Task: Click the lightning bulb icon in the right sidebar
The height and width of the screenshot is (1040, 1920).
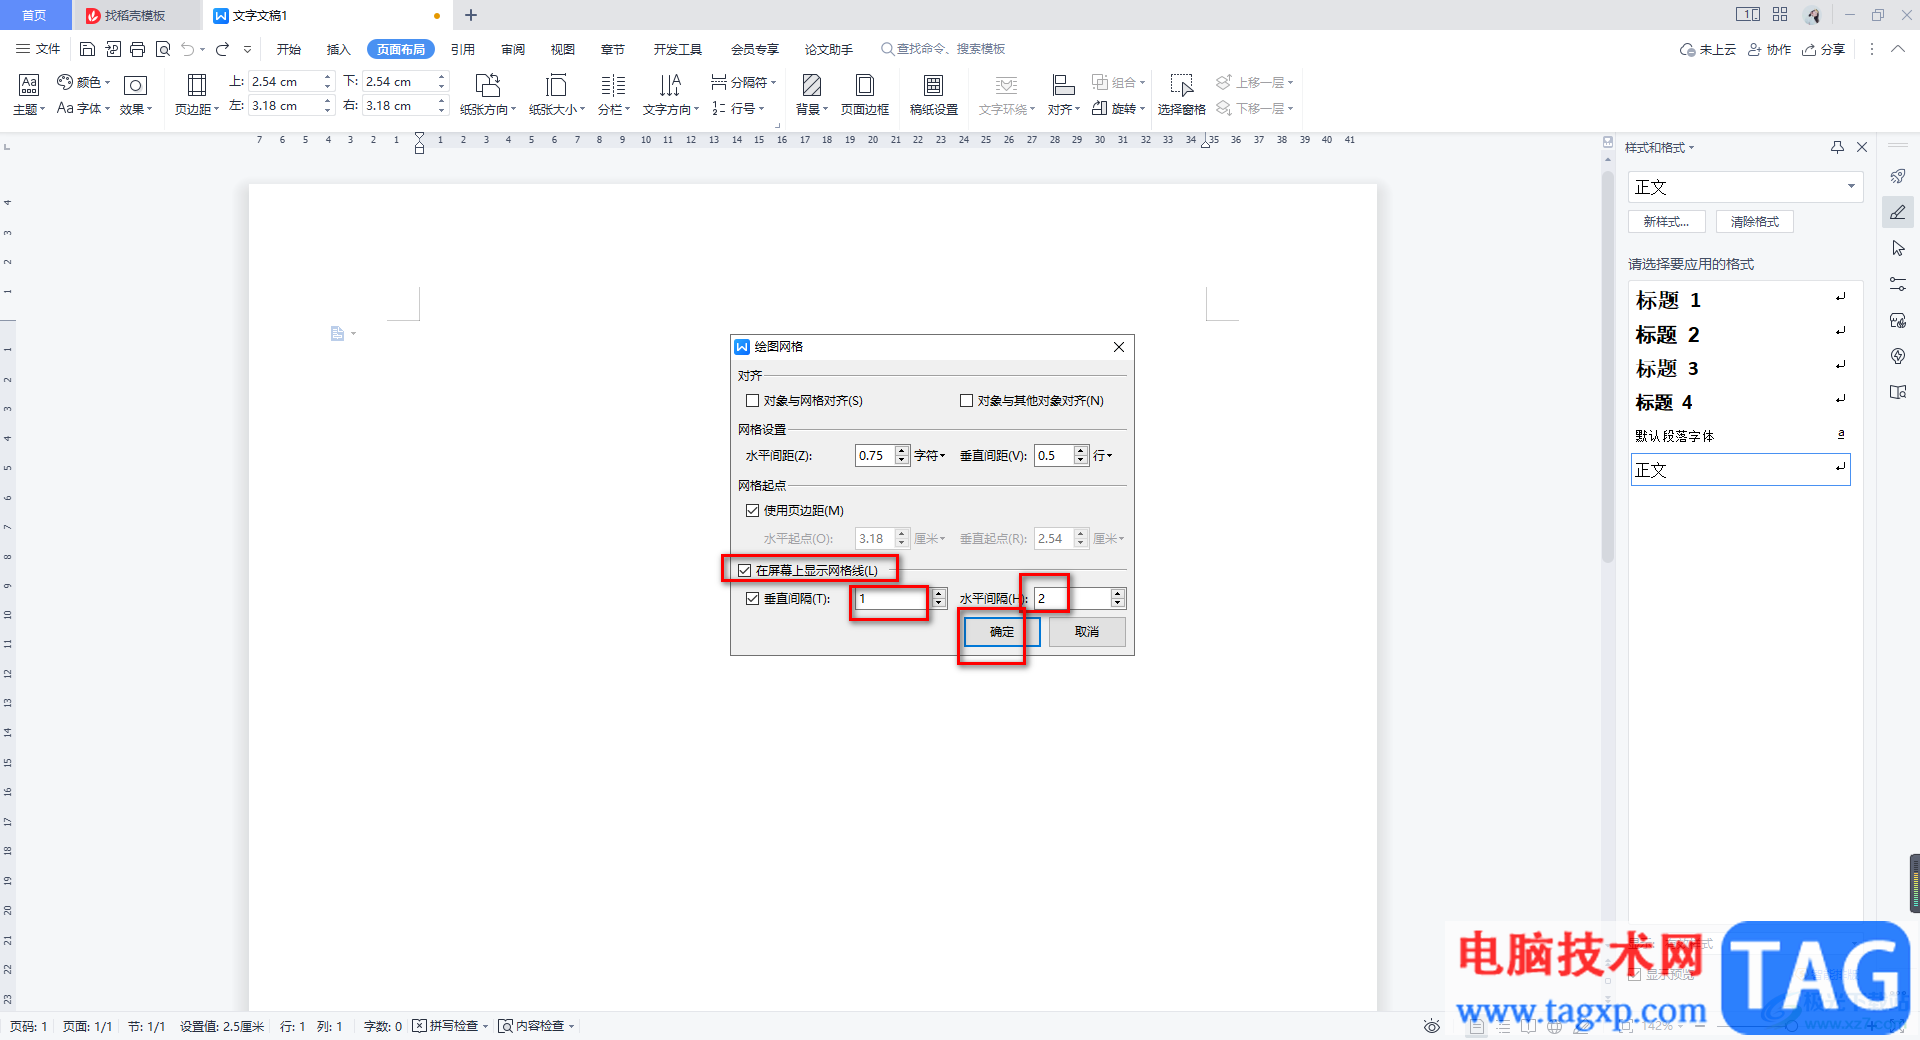Action: point(1898,356)
